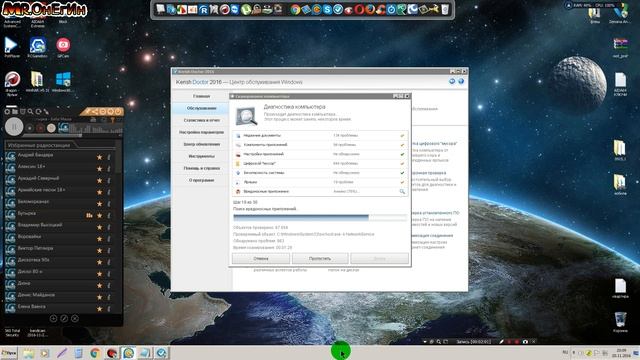This screenshot has height=360, width=640.
Task: Click the refresh icon in the radio player toolbar
Action: 38,111
